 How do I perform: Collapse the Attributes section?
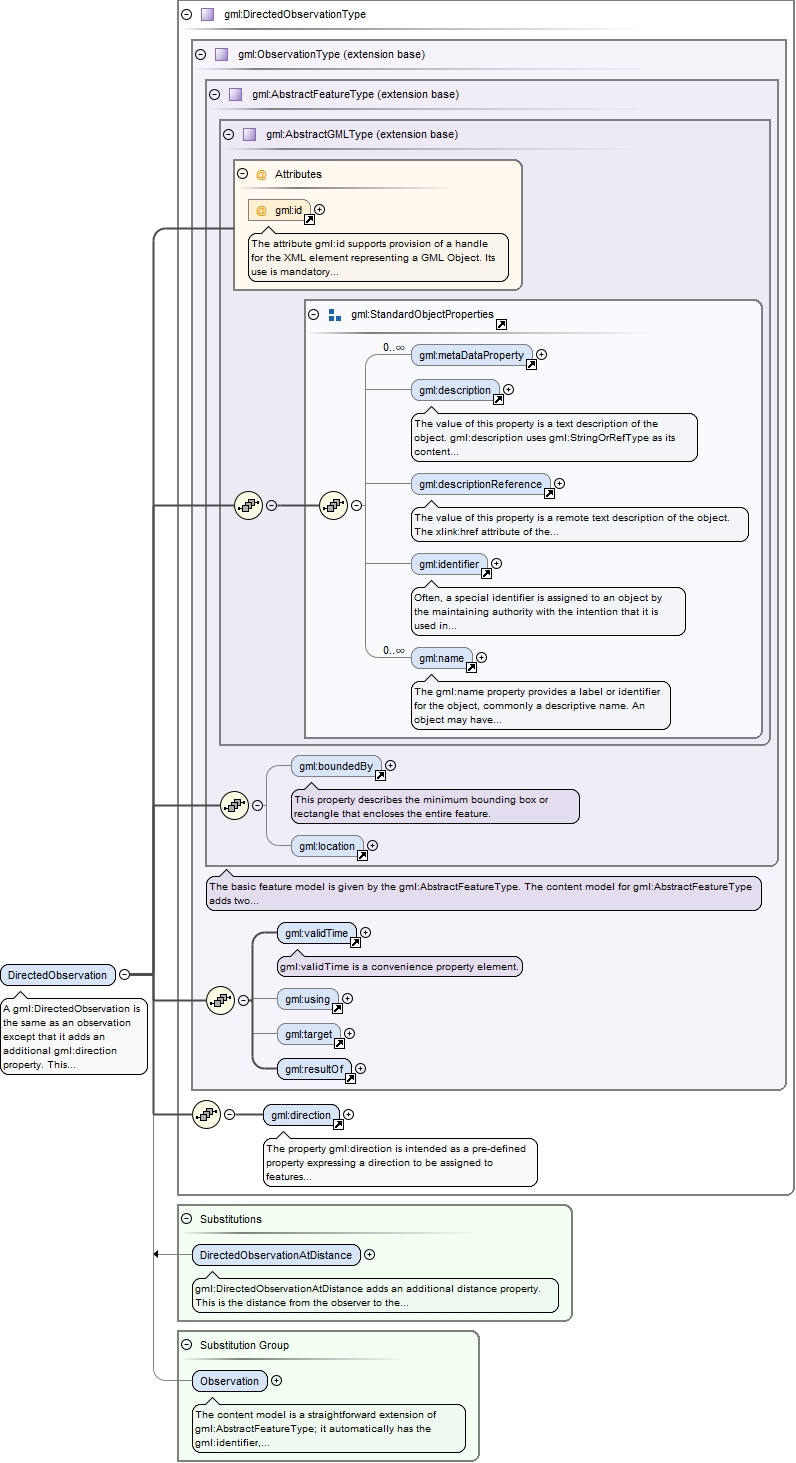coord(243,174)
